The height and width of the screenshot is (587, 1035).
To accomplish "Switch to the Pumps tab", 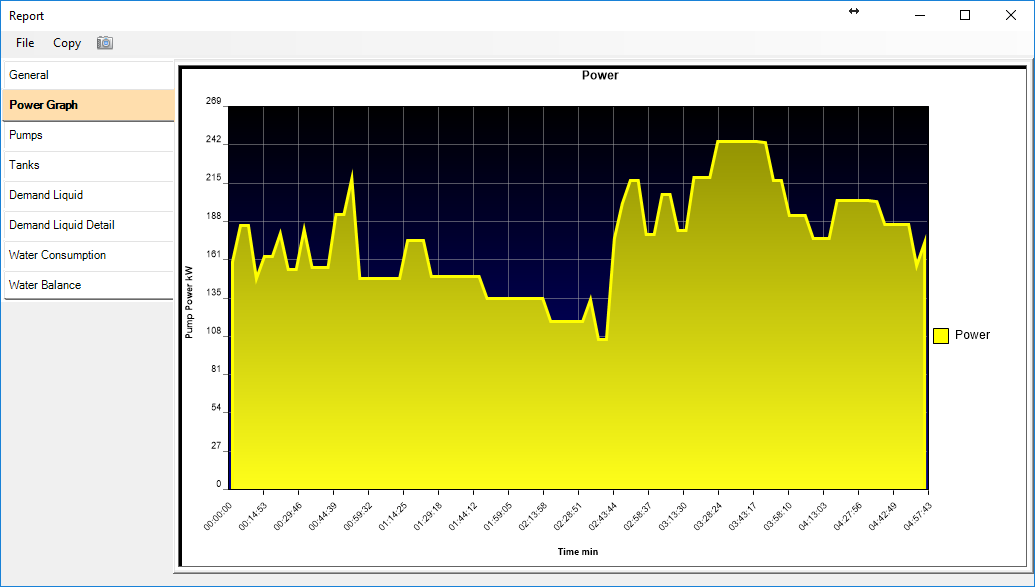I will coord(88,135).
